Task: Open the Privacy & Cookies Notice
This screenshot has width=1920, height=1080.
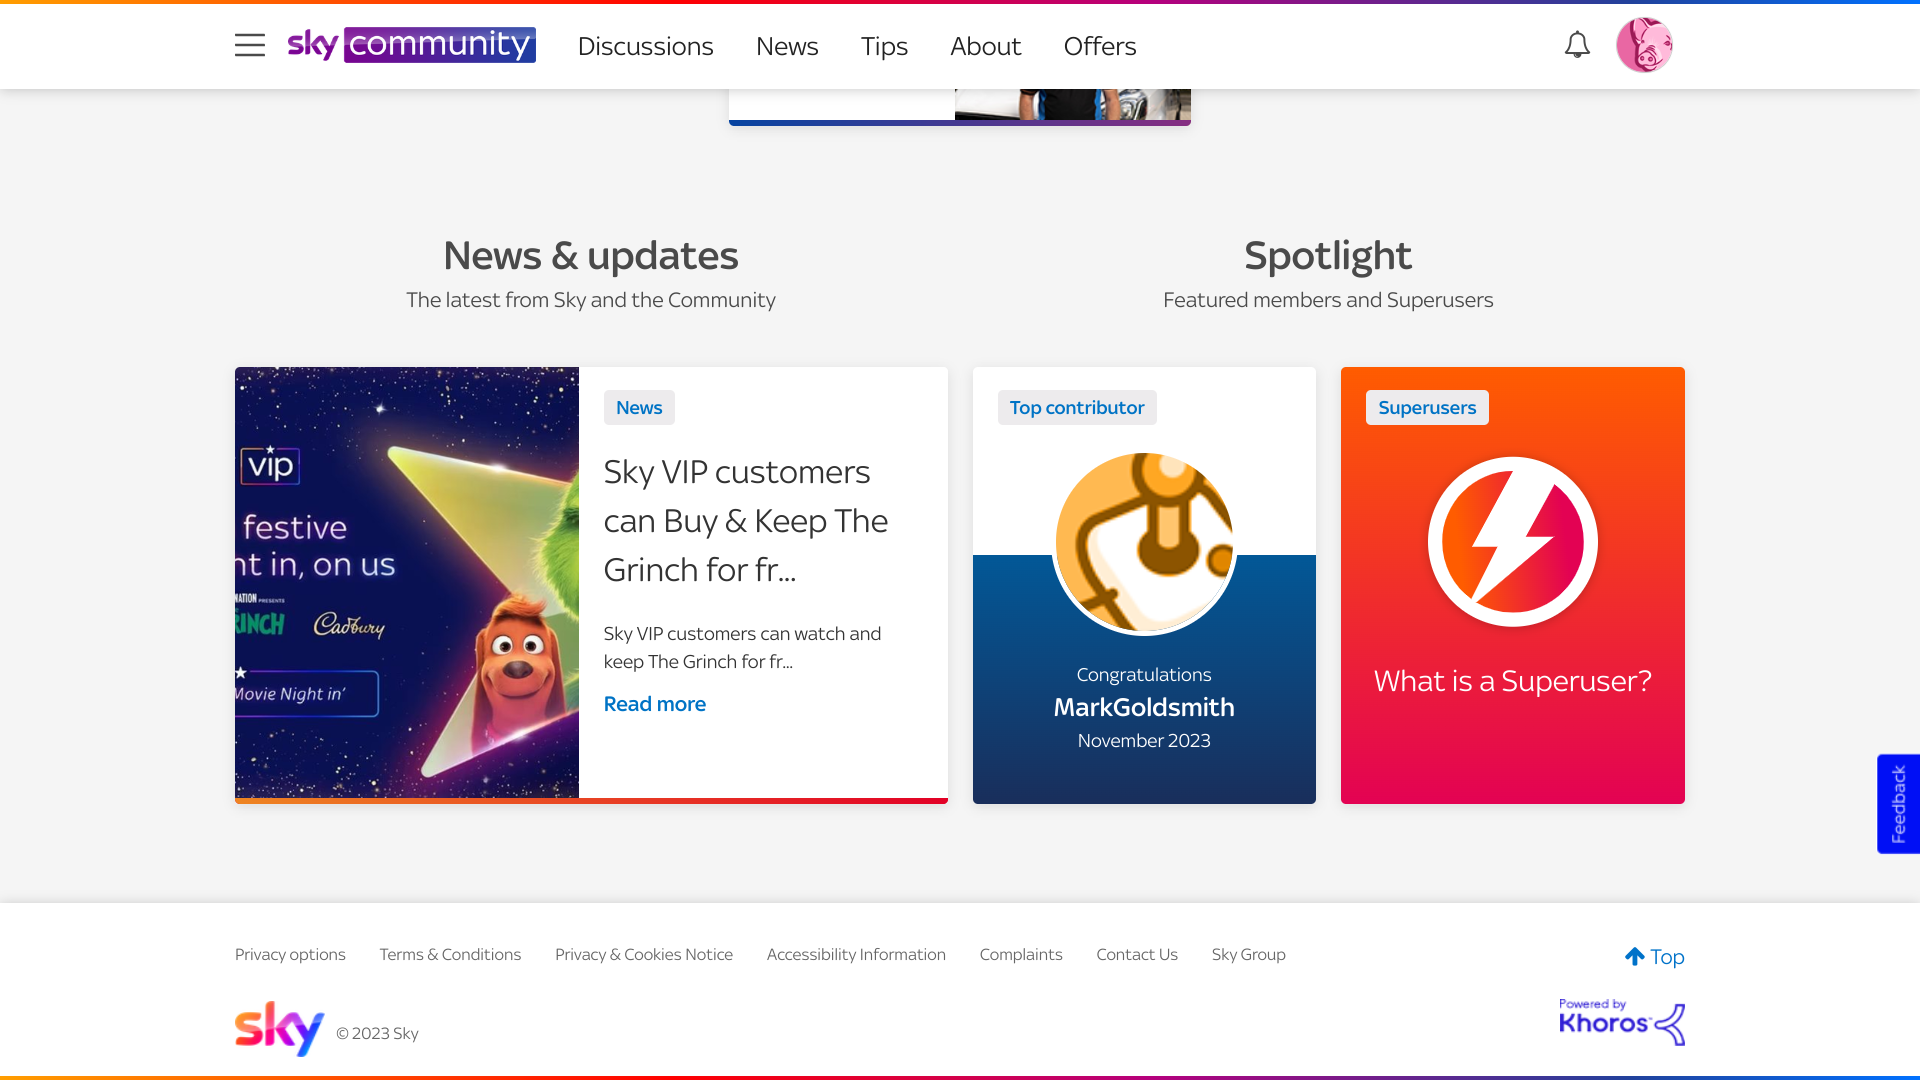Action: click(x=643, y=954)
